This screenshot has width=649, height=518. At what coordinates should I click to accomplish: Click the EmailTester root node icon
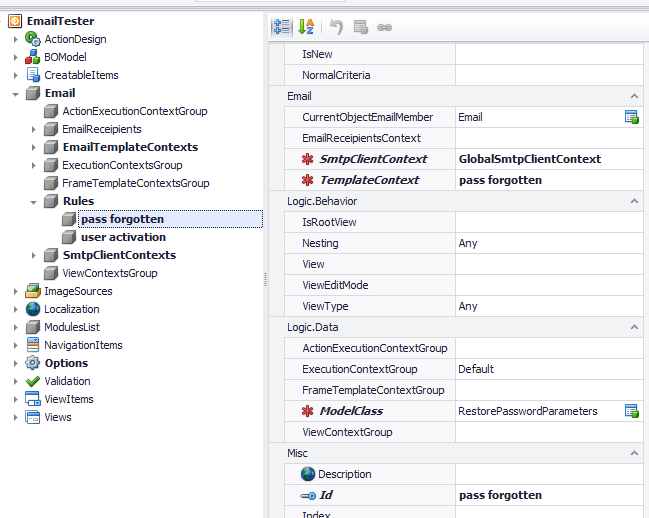(15, 21)
